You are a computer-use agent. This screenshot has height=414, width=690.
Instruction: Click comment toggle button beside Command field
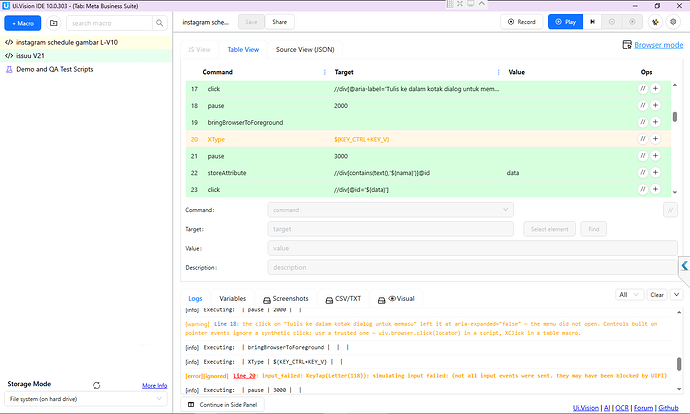click(x=670, y=210)
